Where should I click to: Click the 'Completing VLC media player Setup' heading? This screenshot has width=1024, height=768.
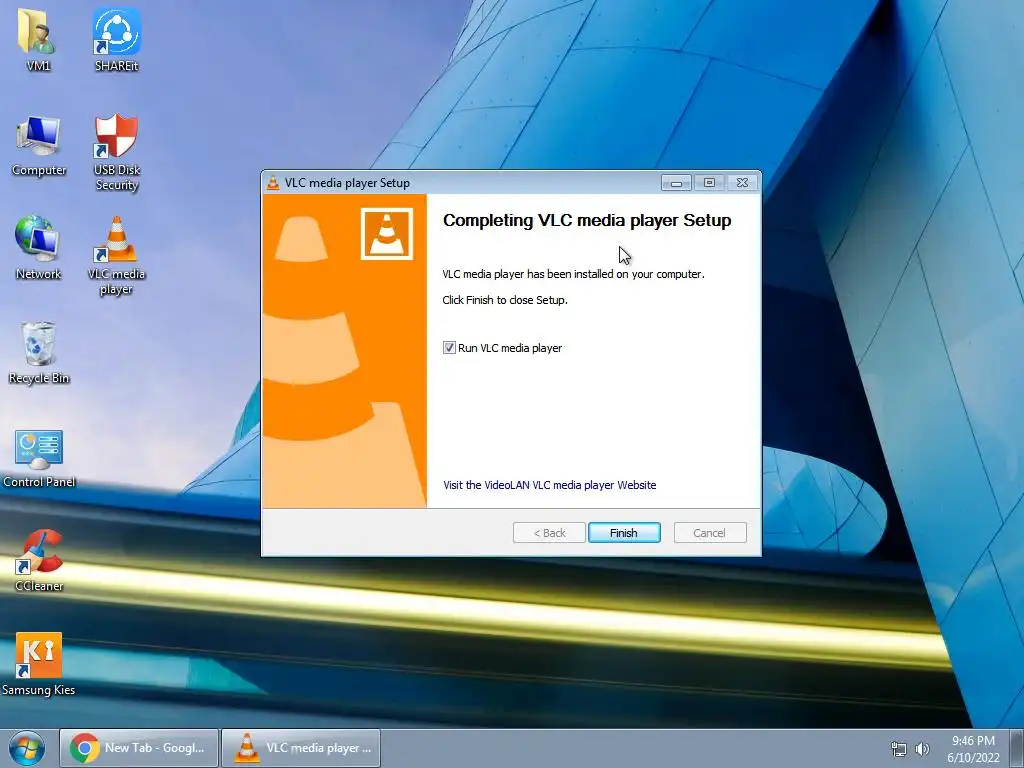[587, 221]
